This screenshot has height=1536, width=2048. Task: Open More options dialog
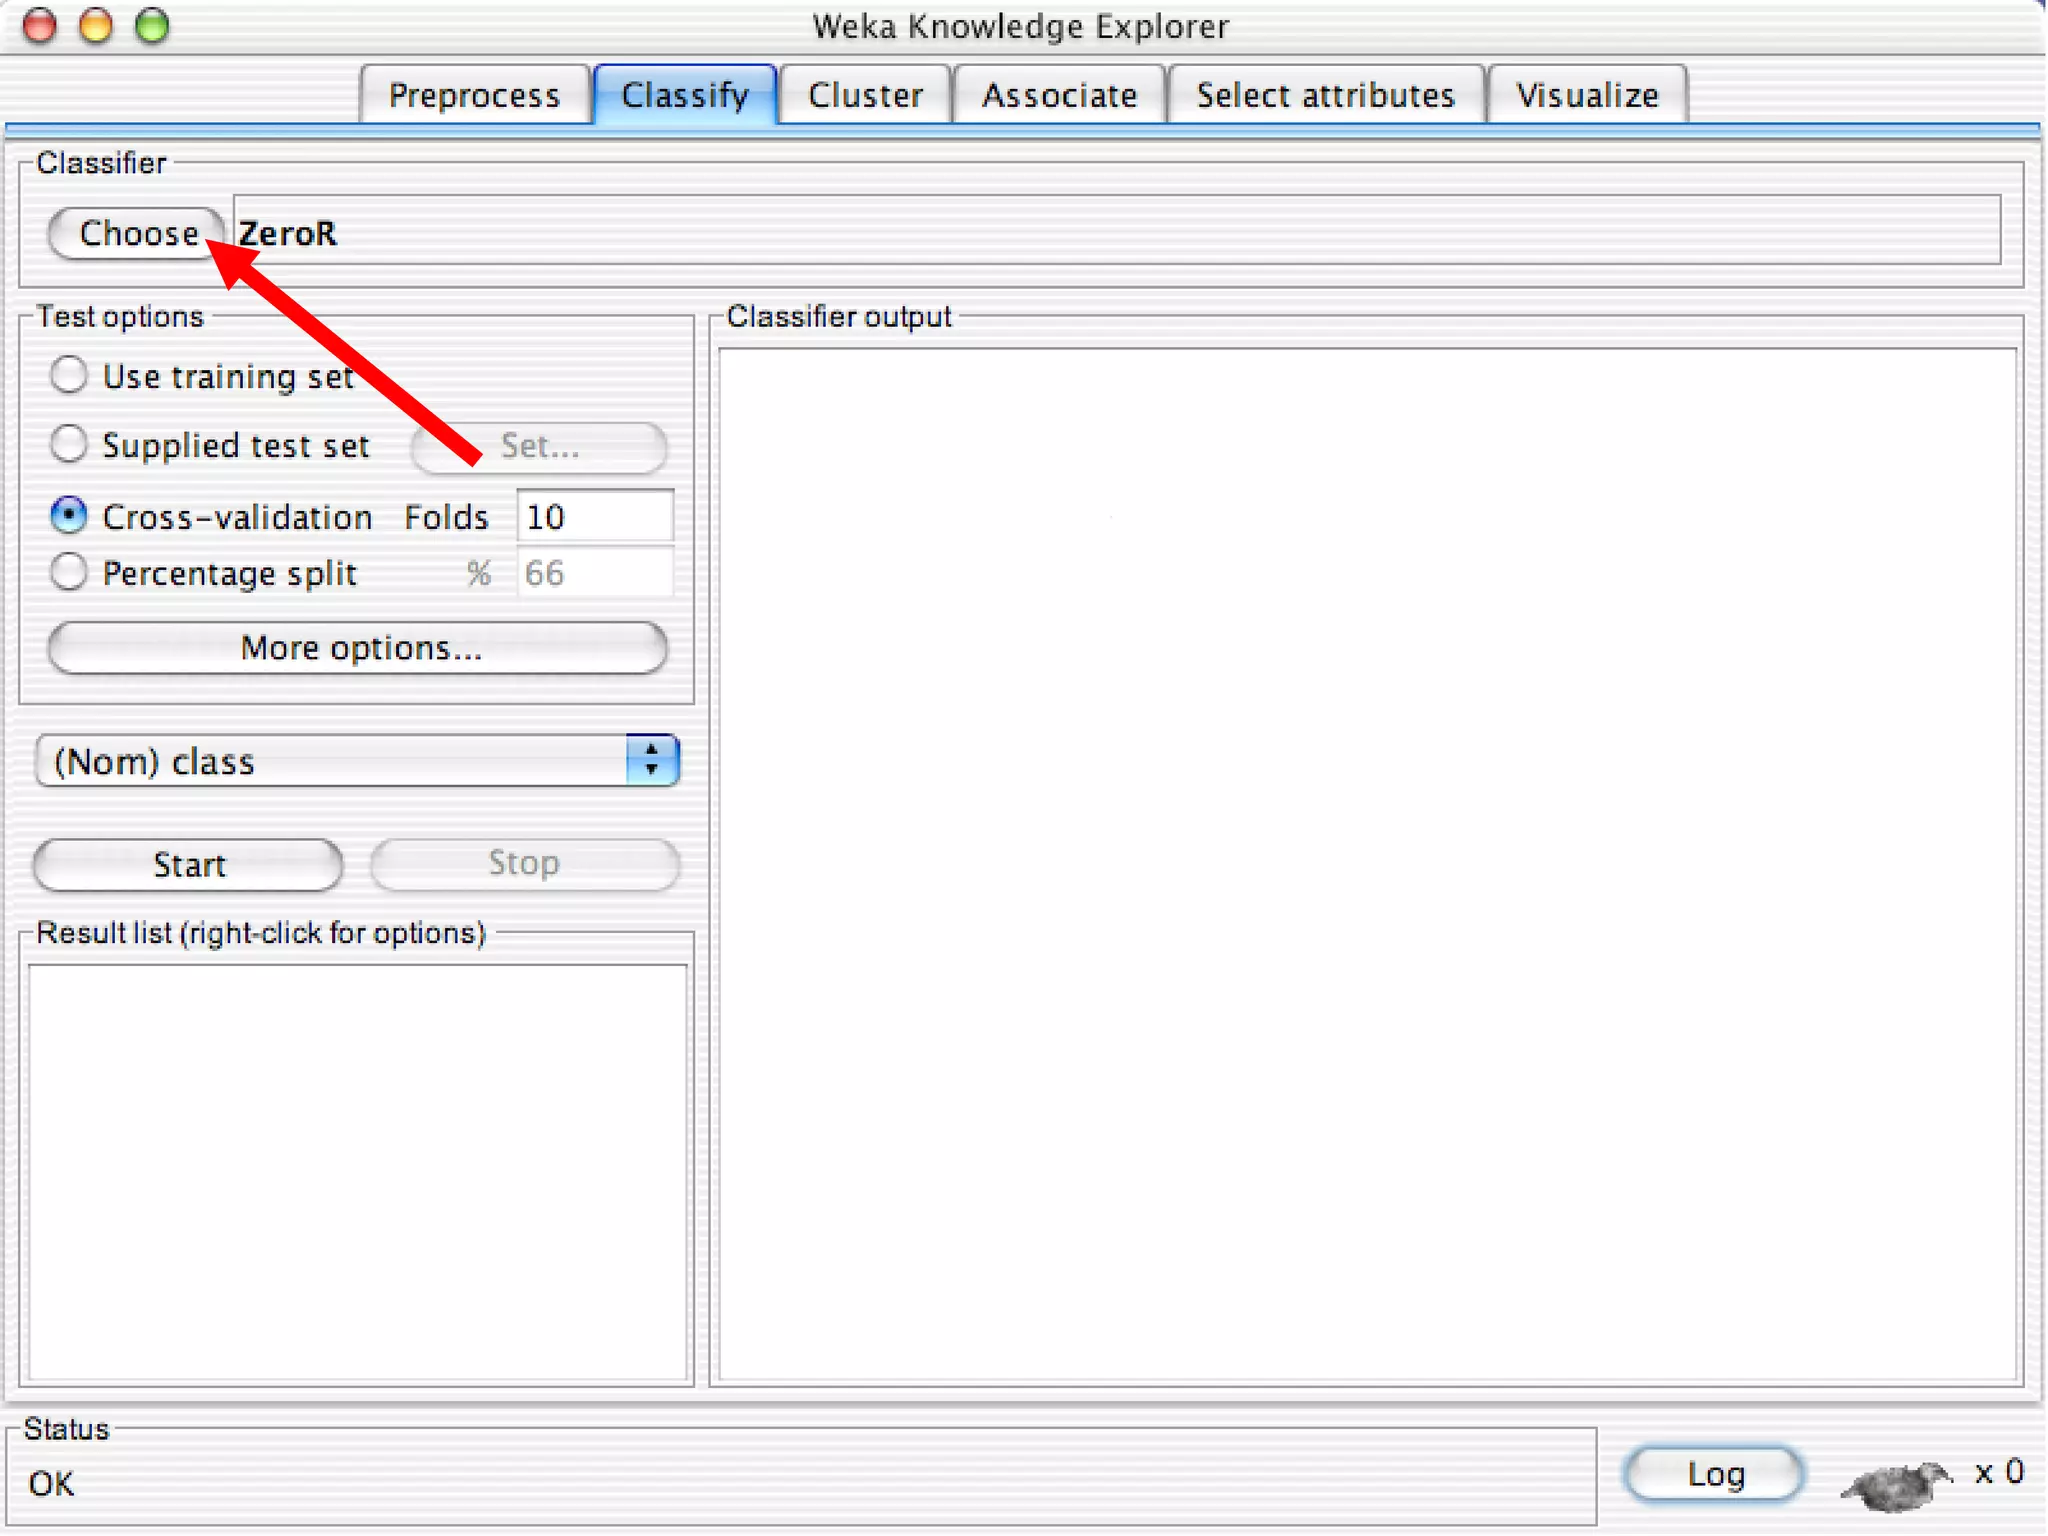[x=359, y=648]
